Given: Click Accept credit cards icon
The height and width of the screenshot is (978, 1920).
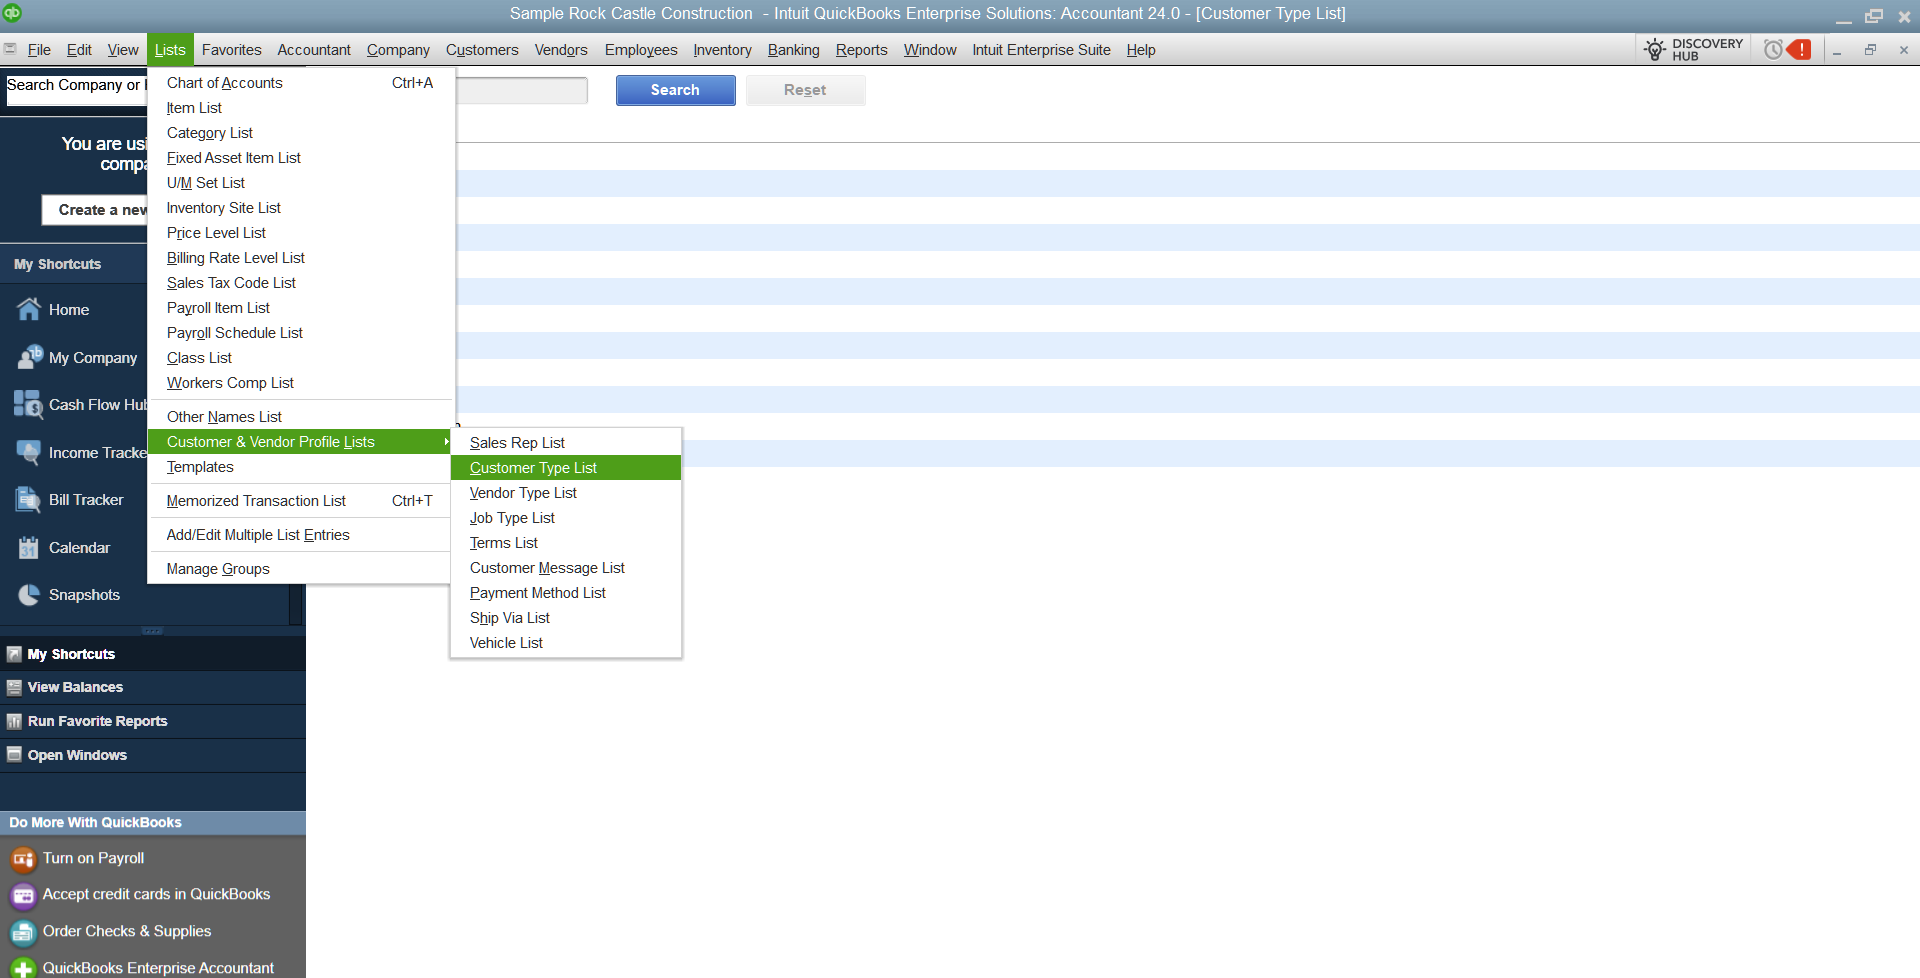Looking at the screenshot, I should (x=23, y=895).
